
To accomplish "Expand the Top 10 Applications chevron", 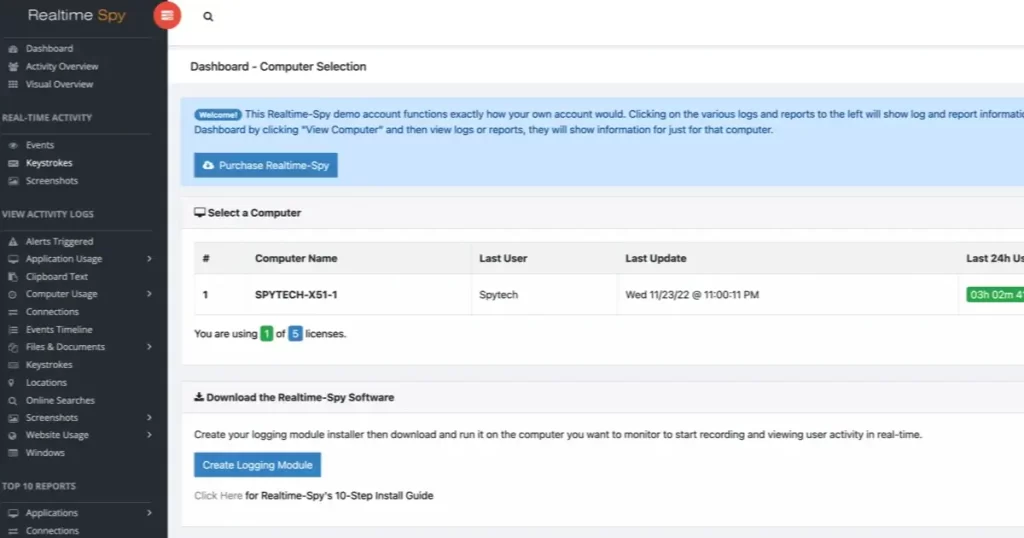I will click(x=149, y=513).
